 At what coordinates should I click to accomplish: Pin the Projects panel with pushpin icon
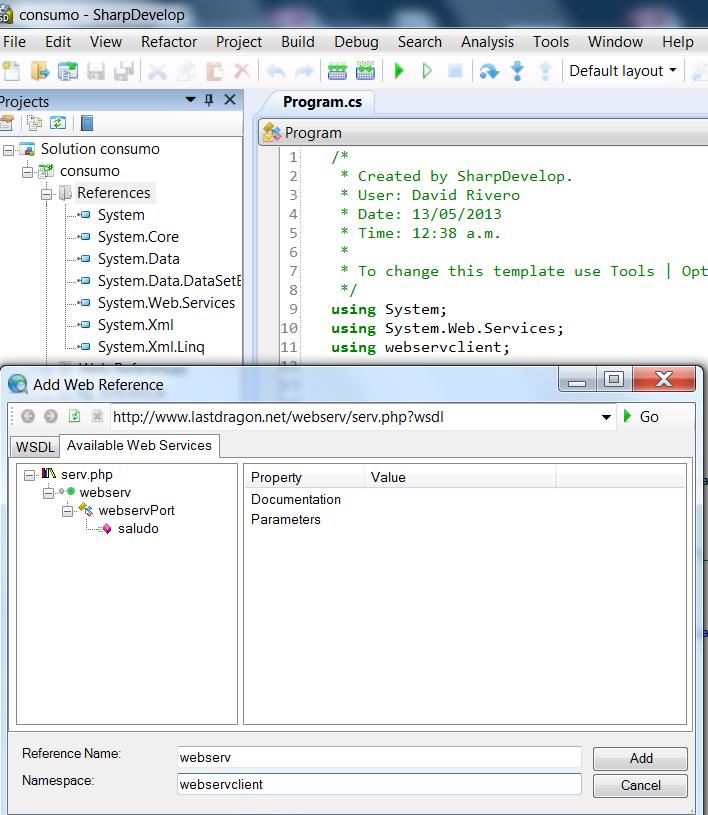tap(209, 100)
